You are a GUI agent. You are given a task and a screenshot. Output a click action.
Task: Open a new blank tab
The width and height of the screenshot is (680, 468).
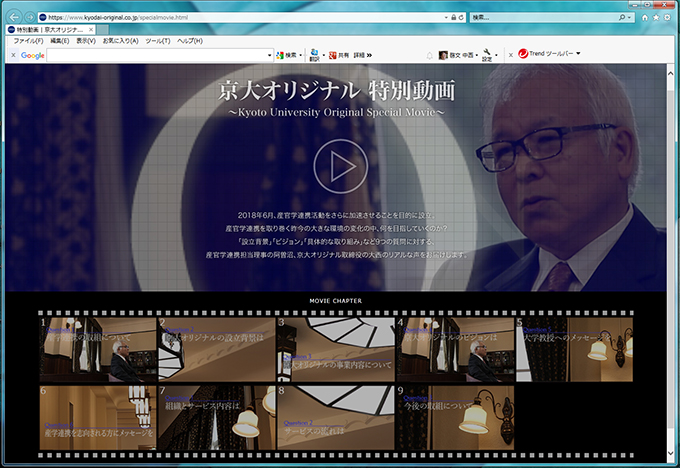coord(102,29)
